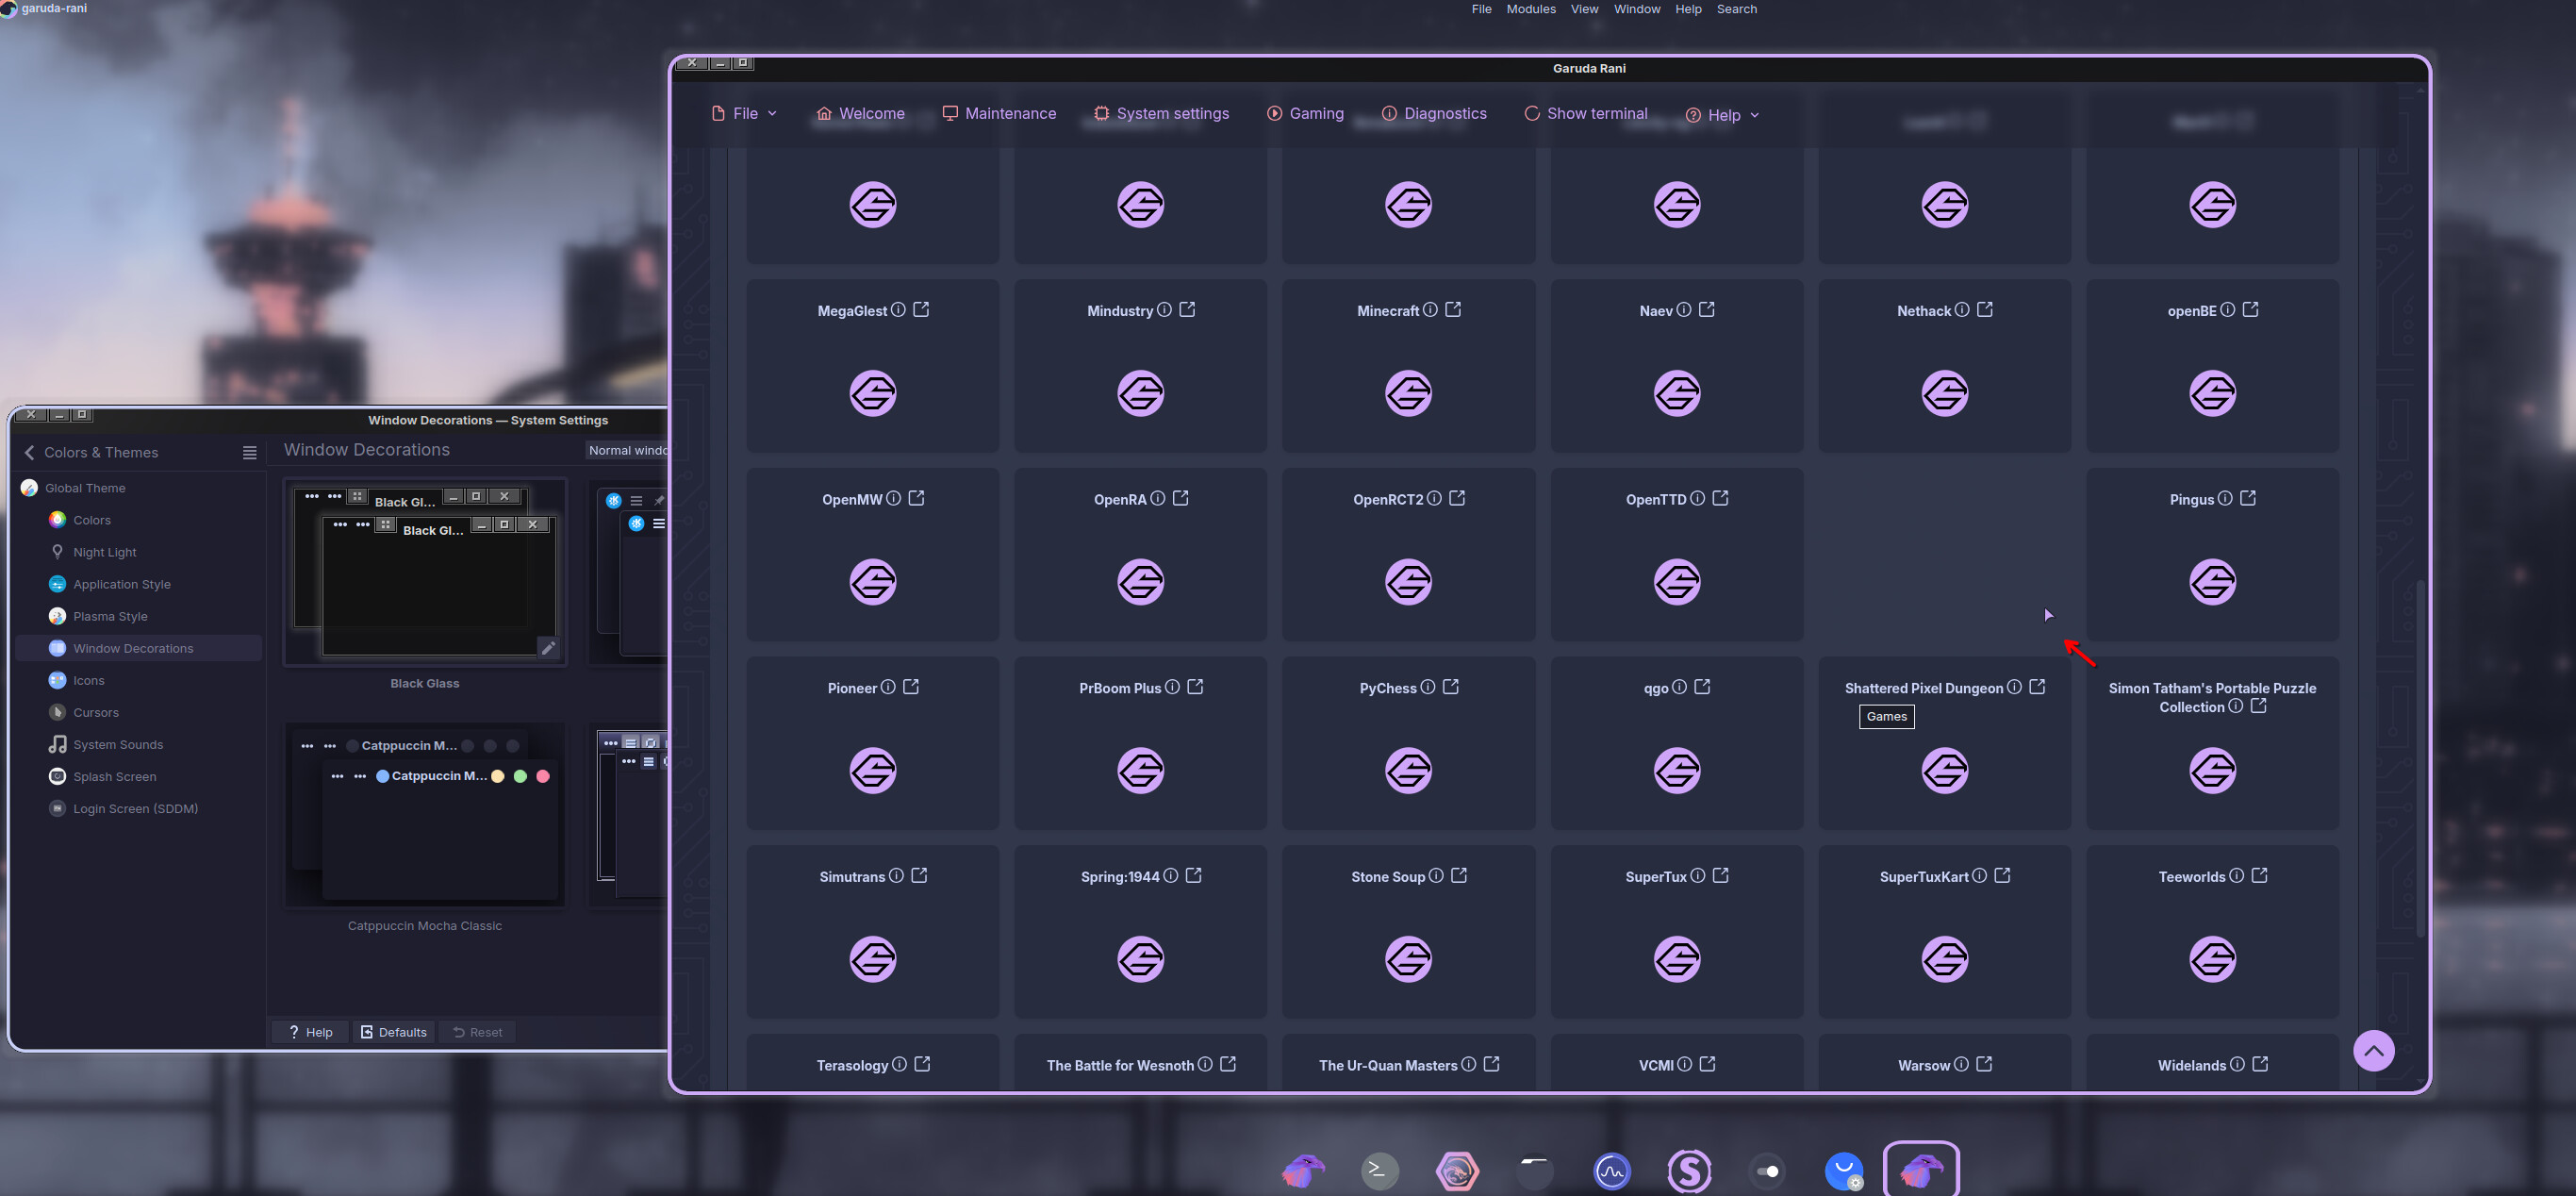Open the terminal icon in the dock
This screenshot has width=2576, height=1196.
1379,1170
